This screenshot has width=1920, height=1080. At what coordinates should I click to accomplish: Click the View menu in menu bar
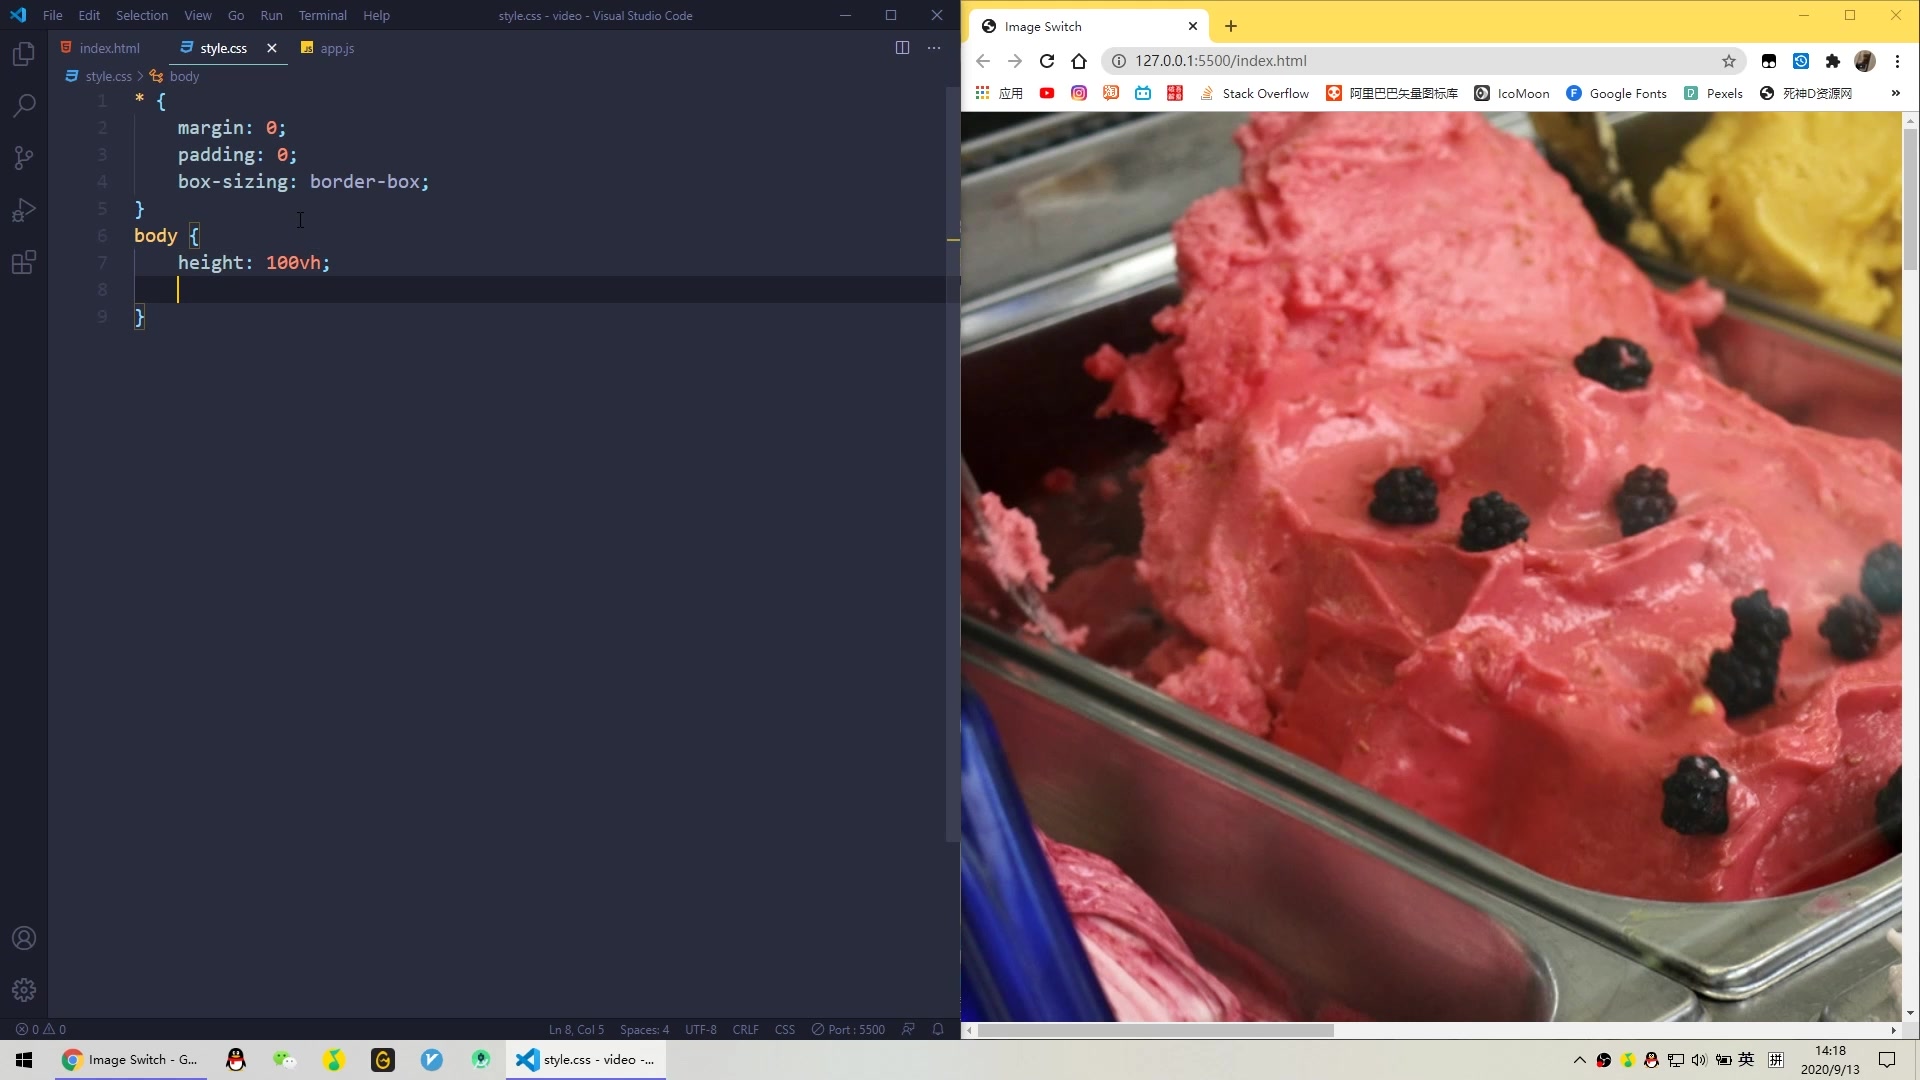tap(198, 15)
